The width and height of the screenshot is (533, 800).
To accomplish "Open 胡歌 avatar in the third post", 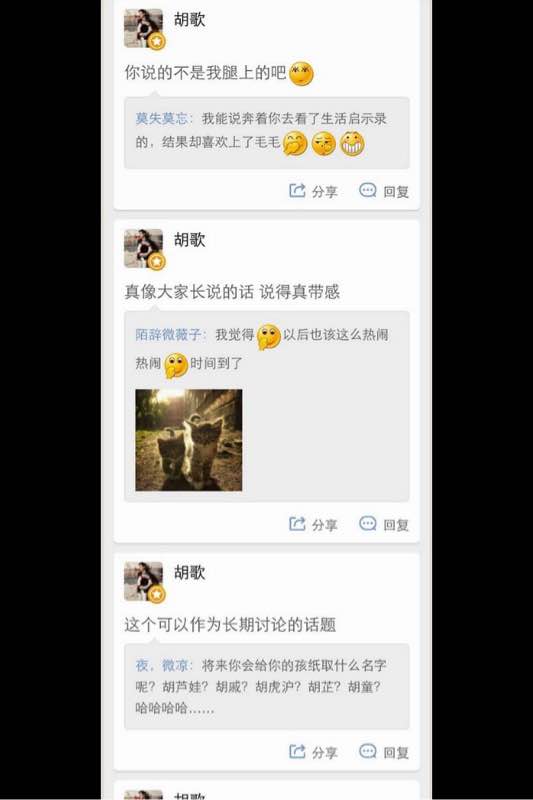I will click(143, 581).
